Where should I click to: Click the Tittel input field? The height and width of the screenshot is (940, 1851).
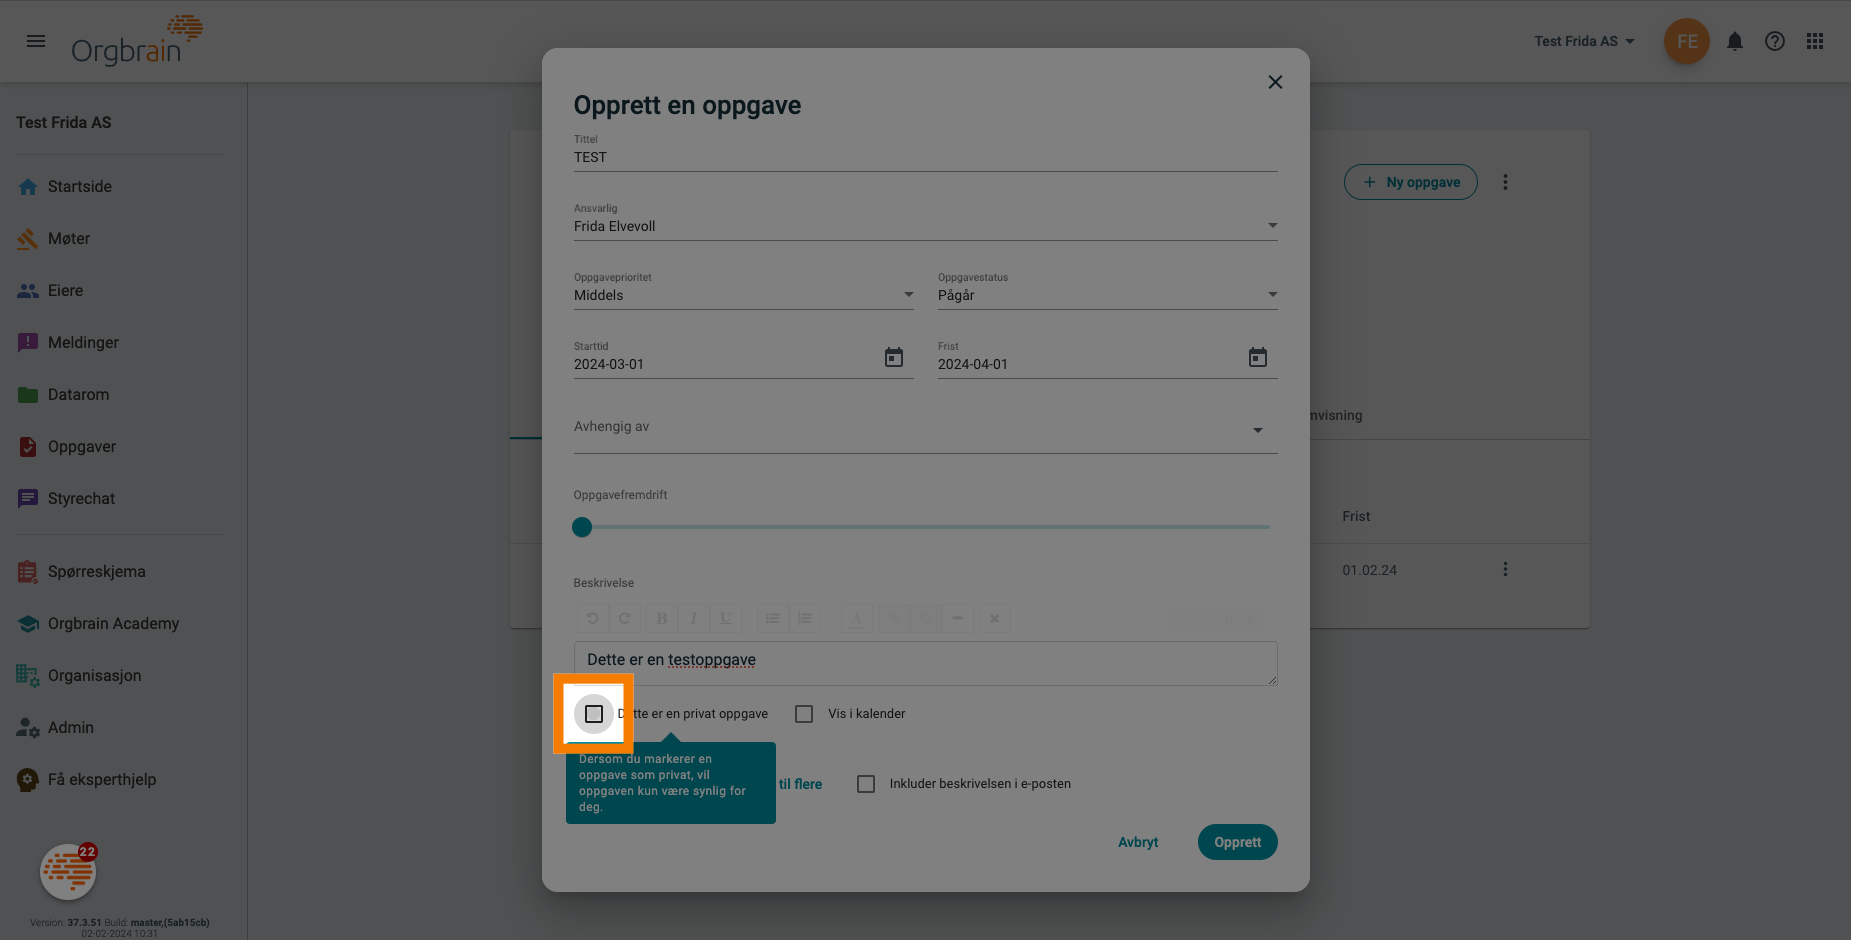(x=925, y=157)
